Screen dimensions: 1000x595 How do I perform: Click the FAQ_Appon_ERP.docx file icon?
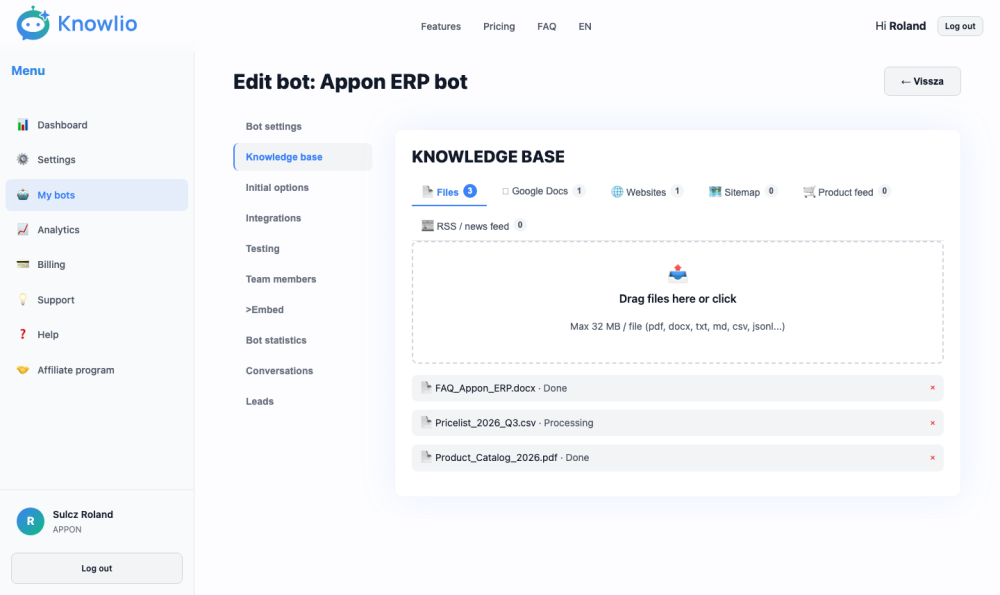pos(426,387)
